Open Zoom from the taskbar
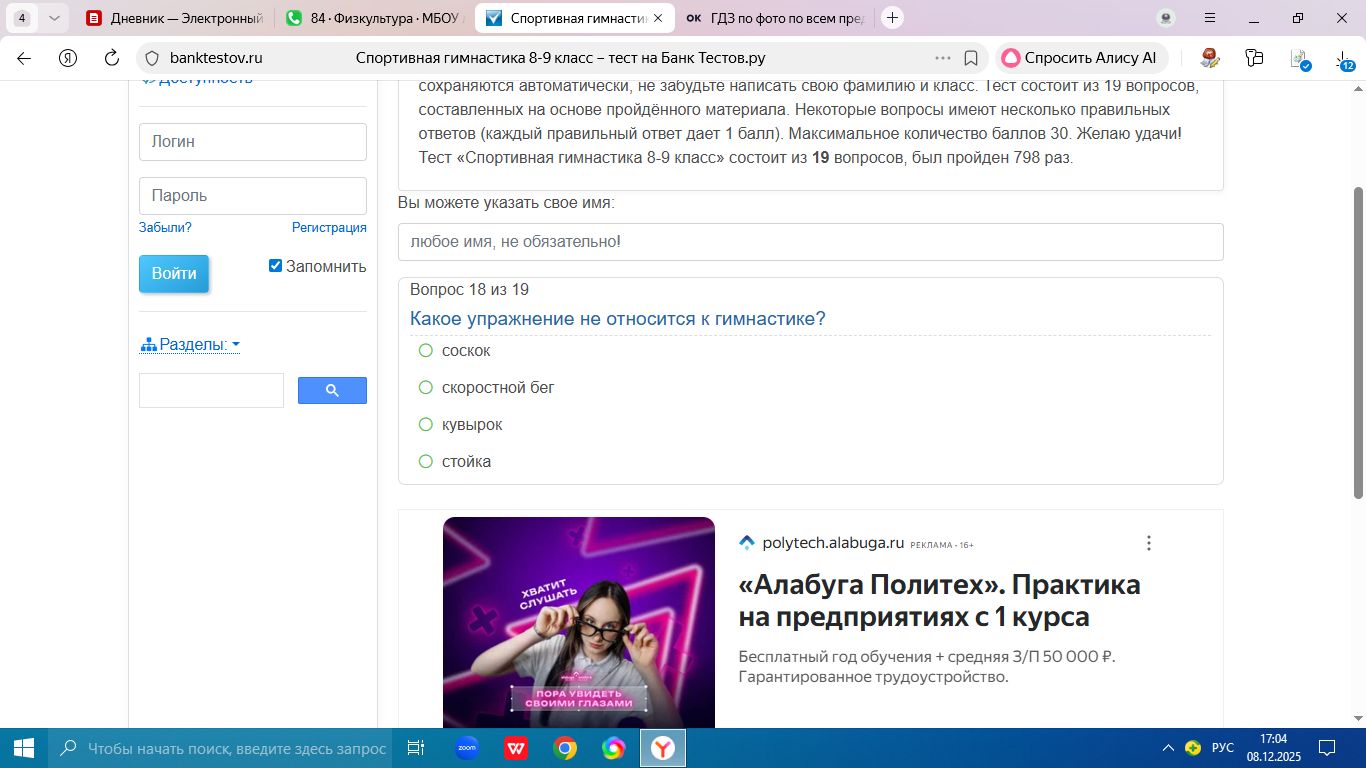 (x=466, y=748)
